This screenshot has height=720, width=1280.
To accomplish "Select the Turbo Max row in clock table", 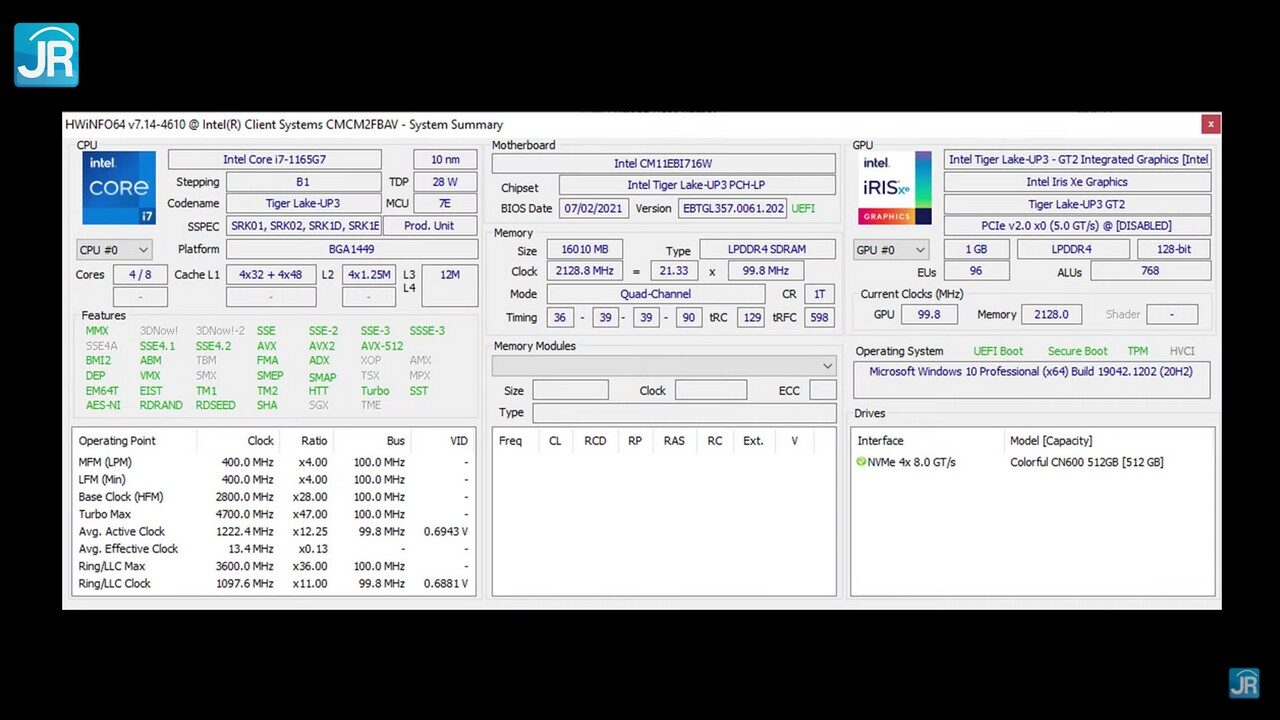I will point(273,514).
